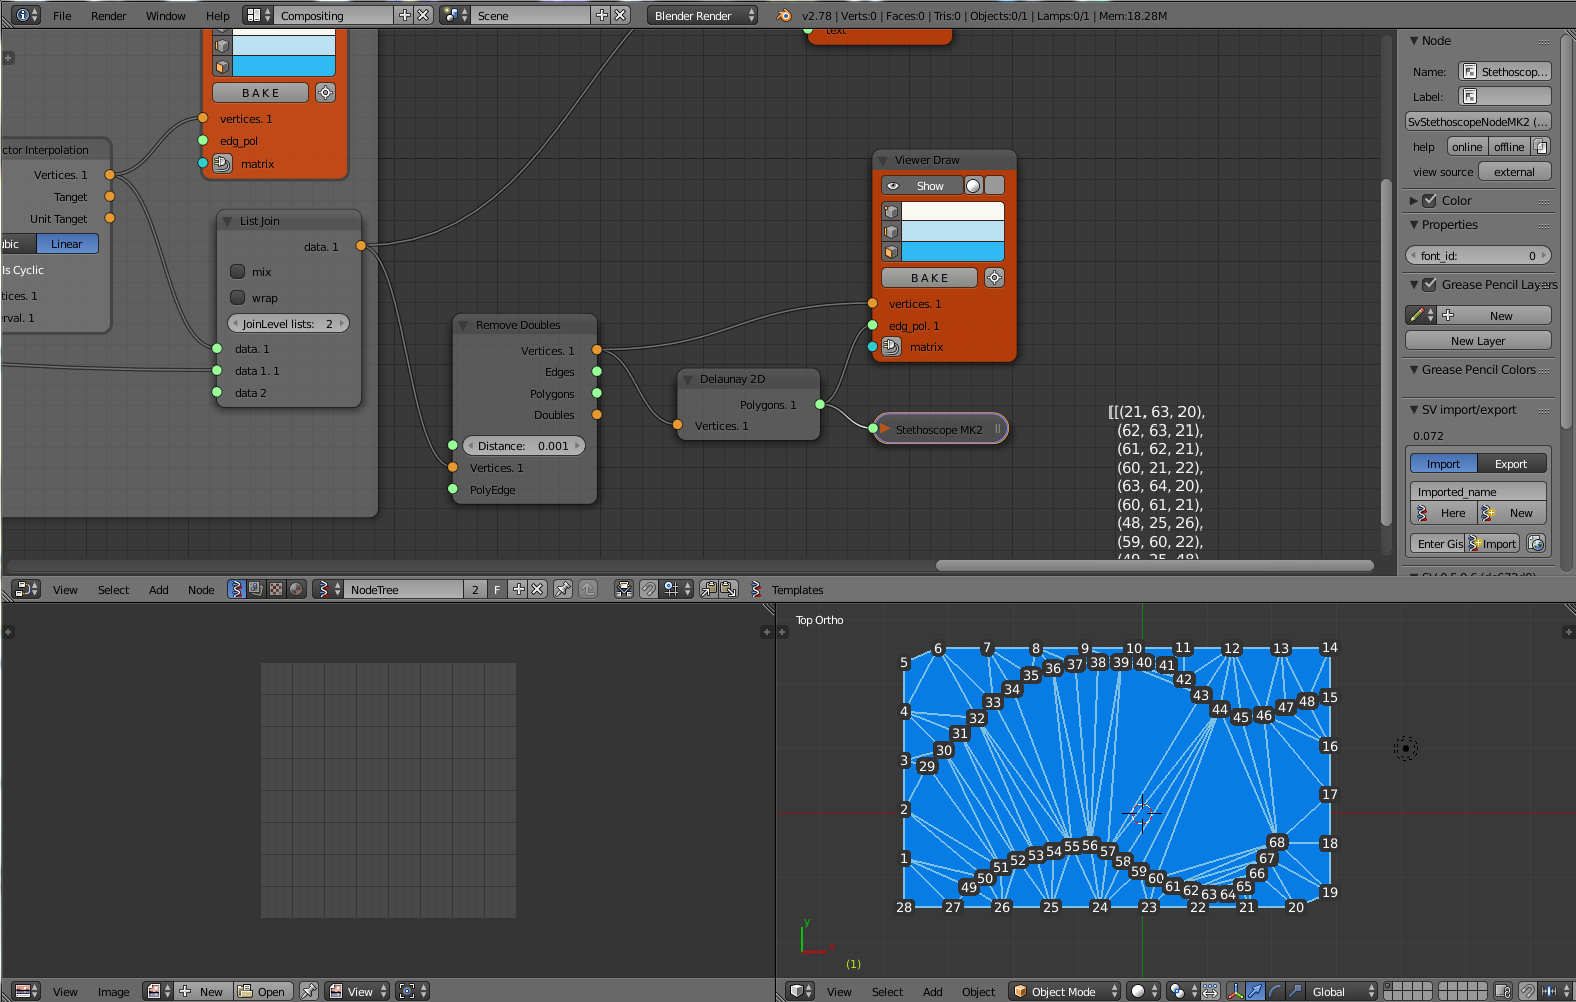
Task: Collapse the SV import/export panel
Action: point(1414,410)
